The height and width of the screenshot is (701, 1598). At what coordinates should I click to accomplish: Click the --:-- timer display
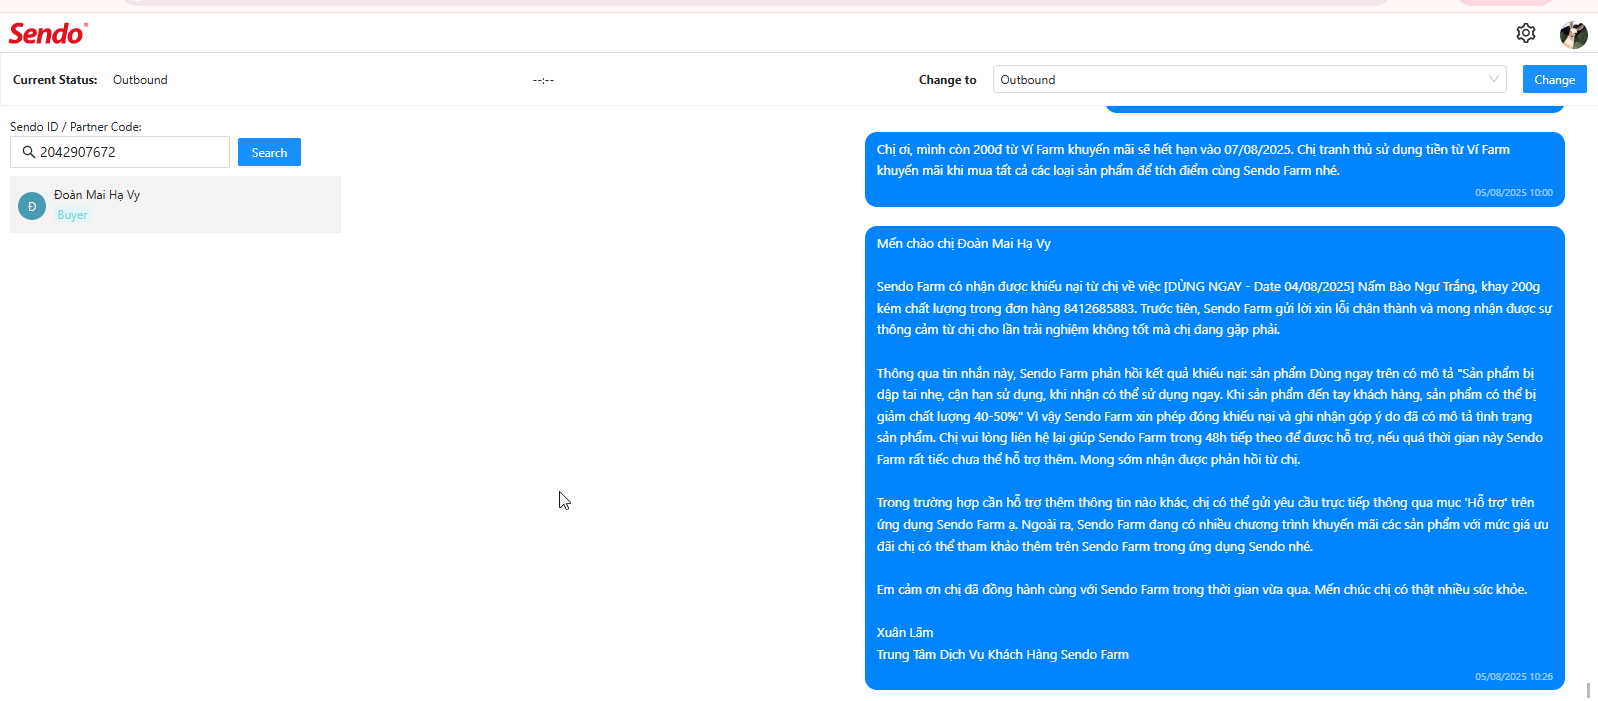tap(543, 80)
